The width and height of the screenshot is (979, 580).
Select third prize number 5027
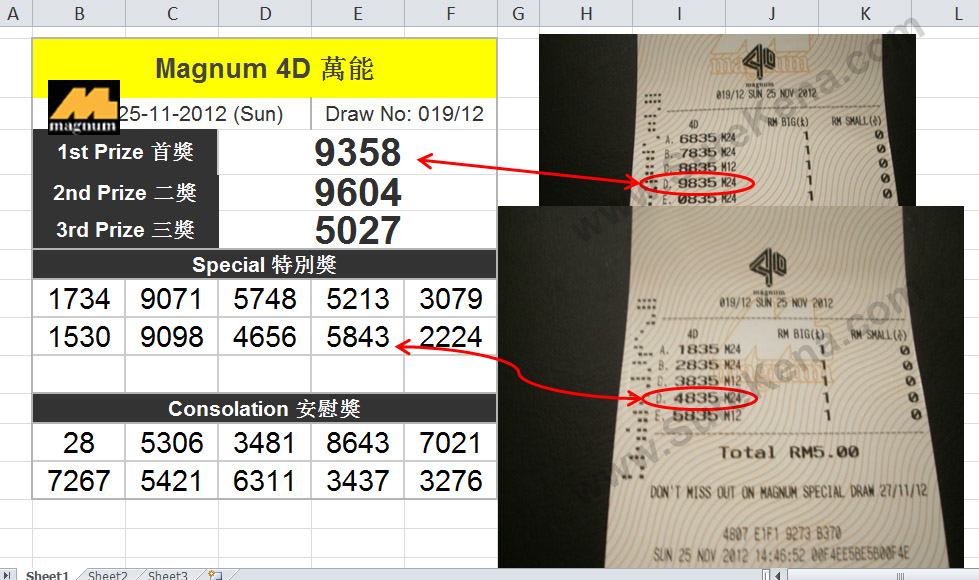pyautogui.click(x=358, y=230)
